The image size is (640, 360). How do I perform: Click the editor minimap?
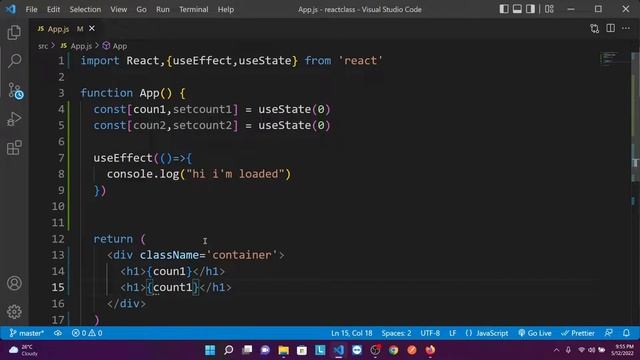click(x=610, y=59)
